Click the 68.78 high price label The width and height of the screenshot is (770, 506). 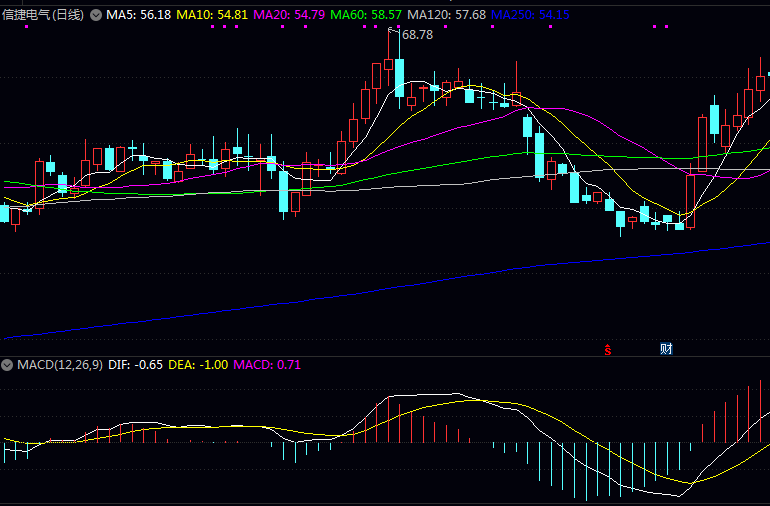(x=417, y=35)
